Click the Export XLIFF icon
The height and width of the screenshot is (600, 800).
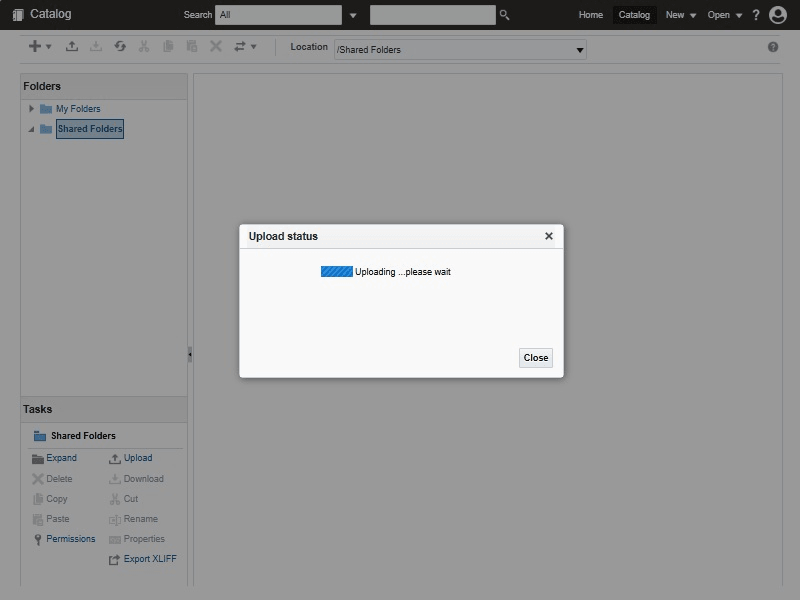point(114,560)
